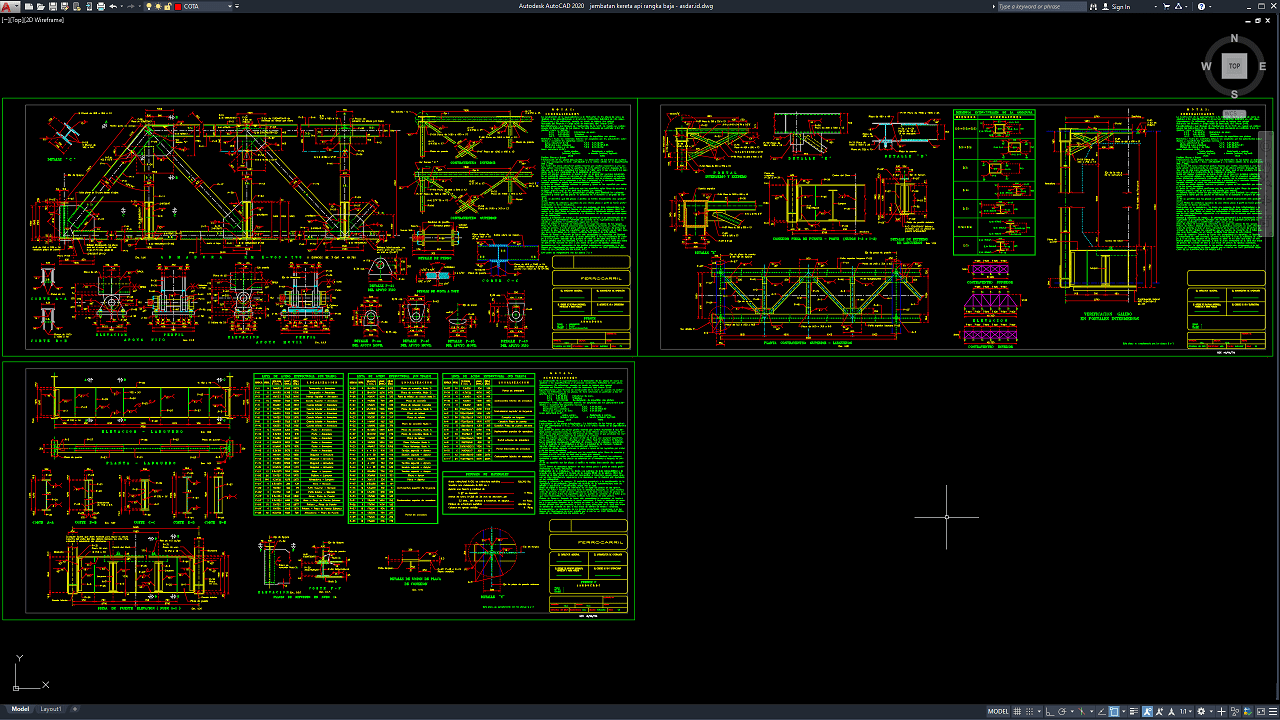Screen dimensions: 1280x720
Task: Select the Model tab
Action: click(x=20, y=709)
